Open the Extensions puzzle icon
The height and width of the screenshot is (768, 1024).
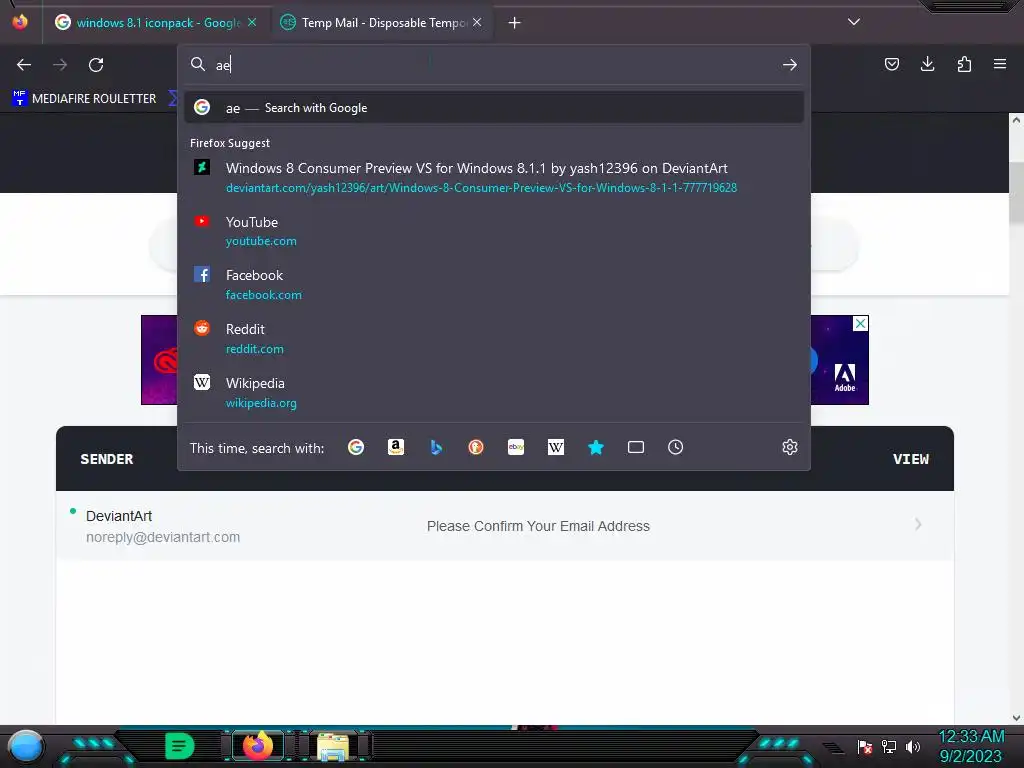964,64
